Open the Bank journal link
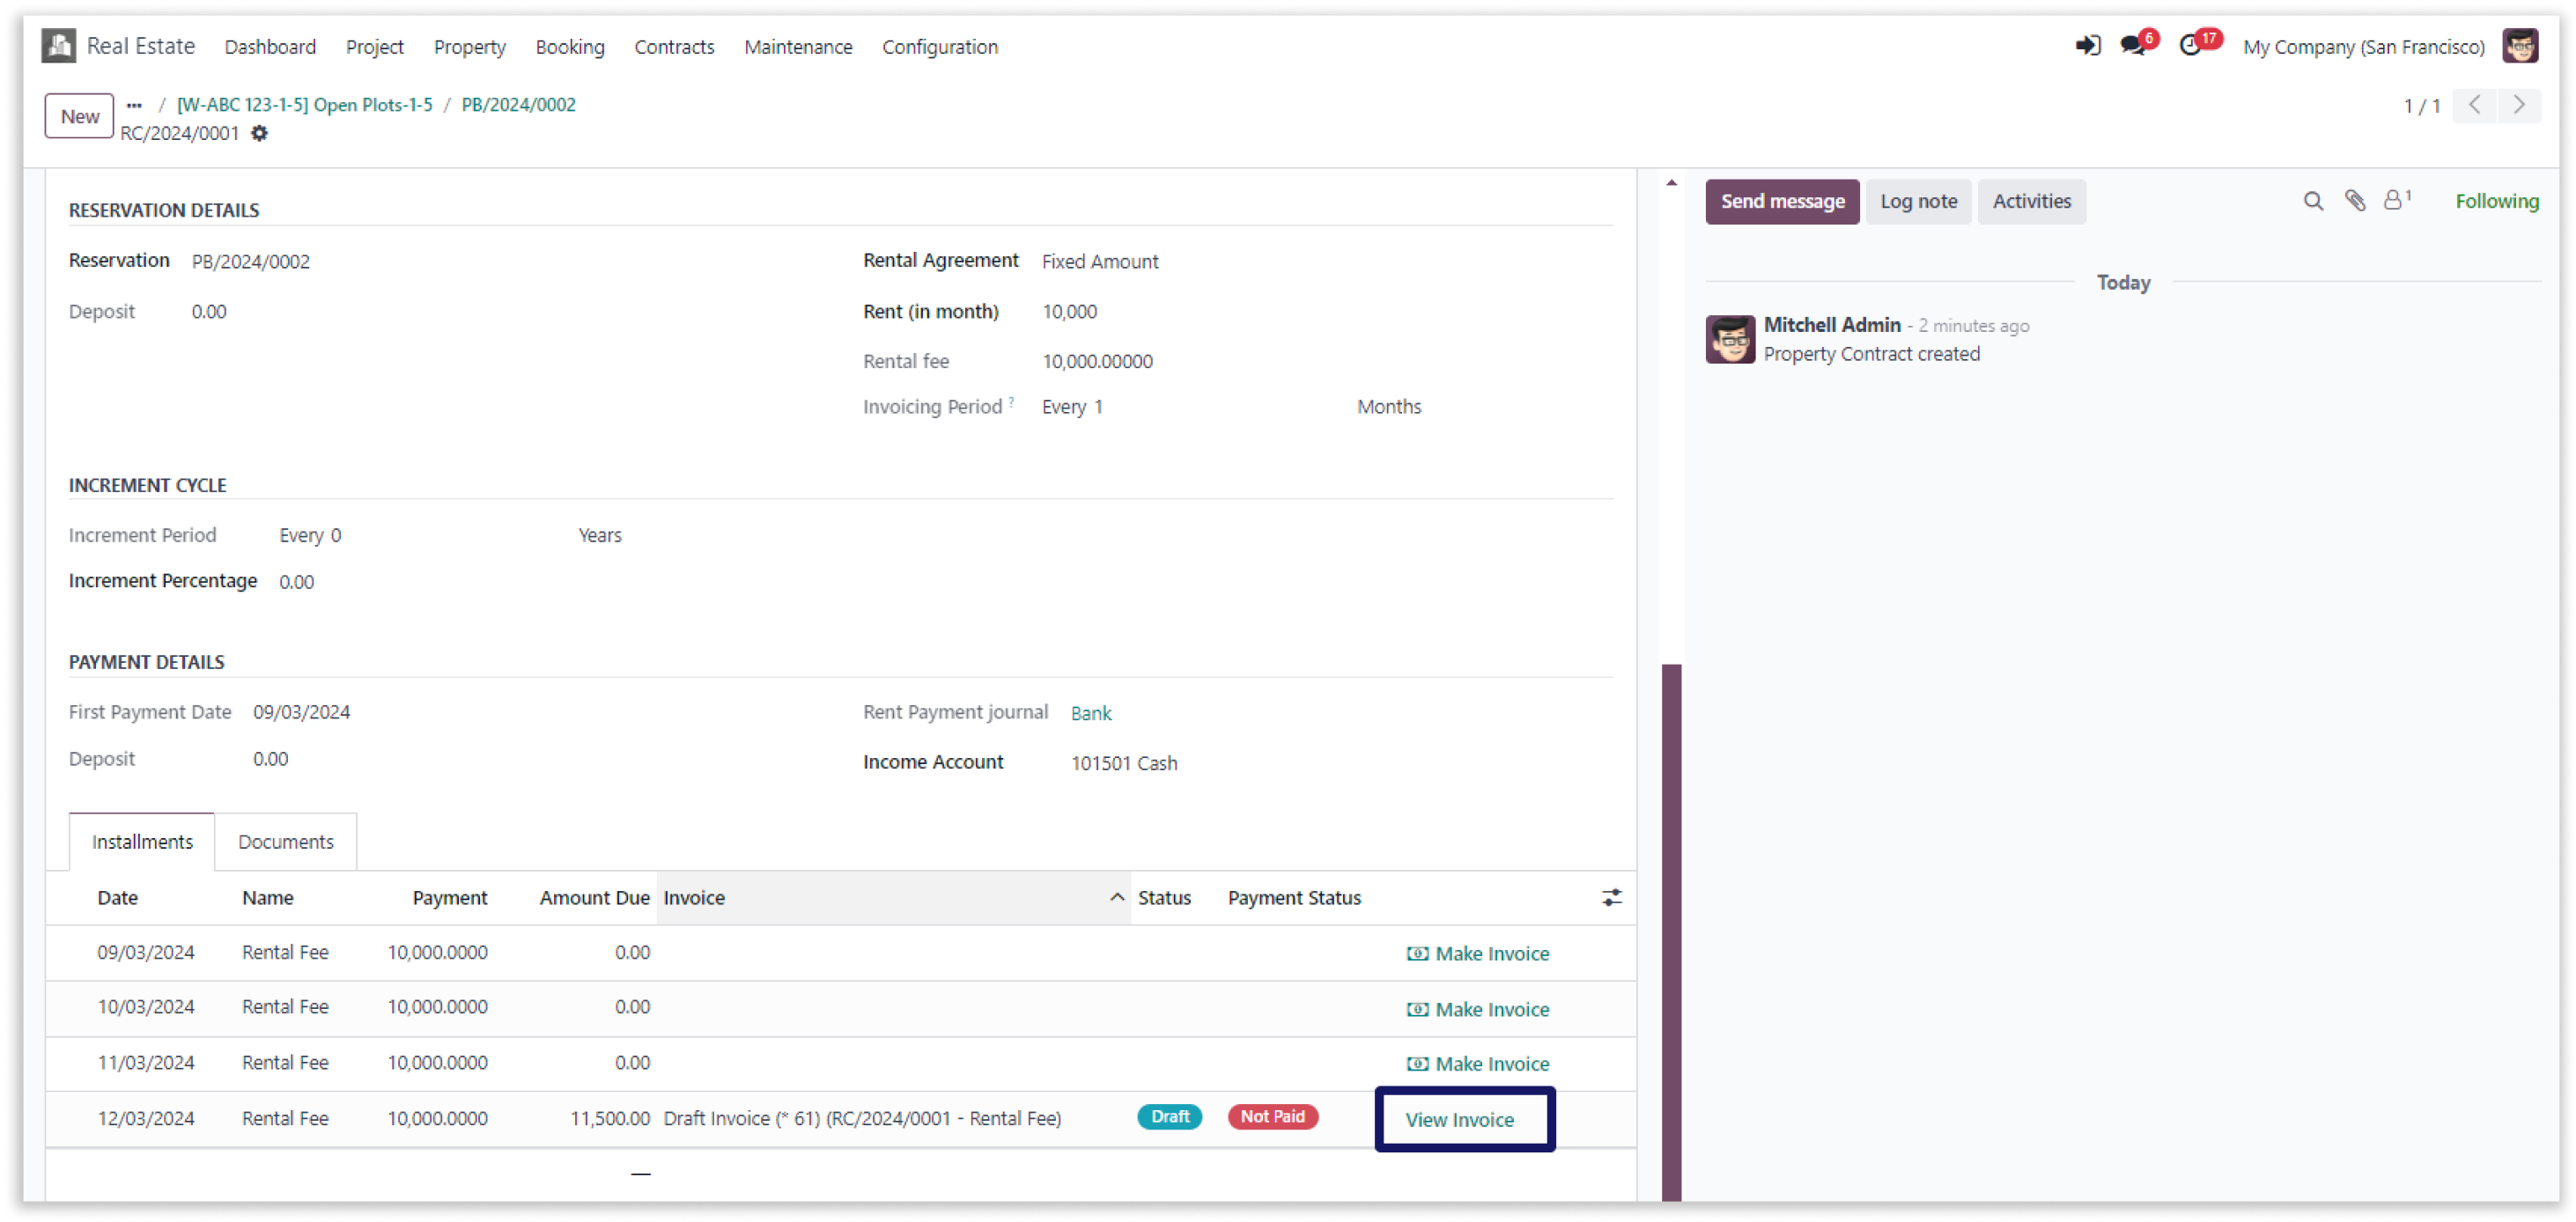Image resolution: width=2576 pixels, height=1222 pixels. coord(1091,713)
